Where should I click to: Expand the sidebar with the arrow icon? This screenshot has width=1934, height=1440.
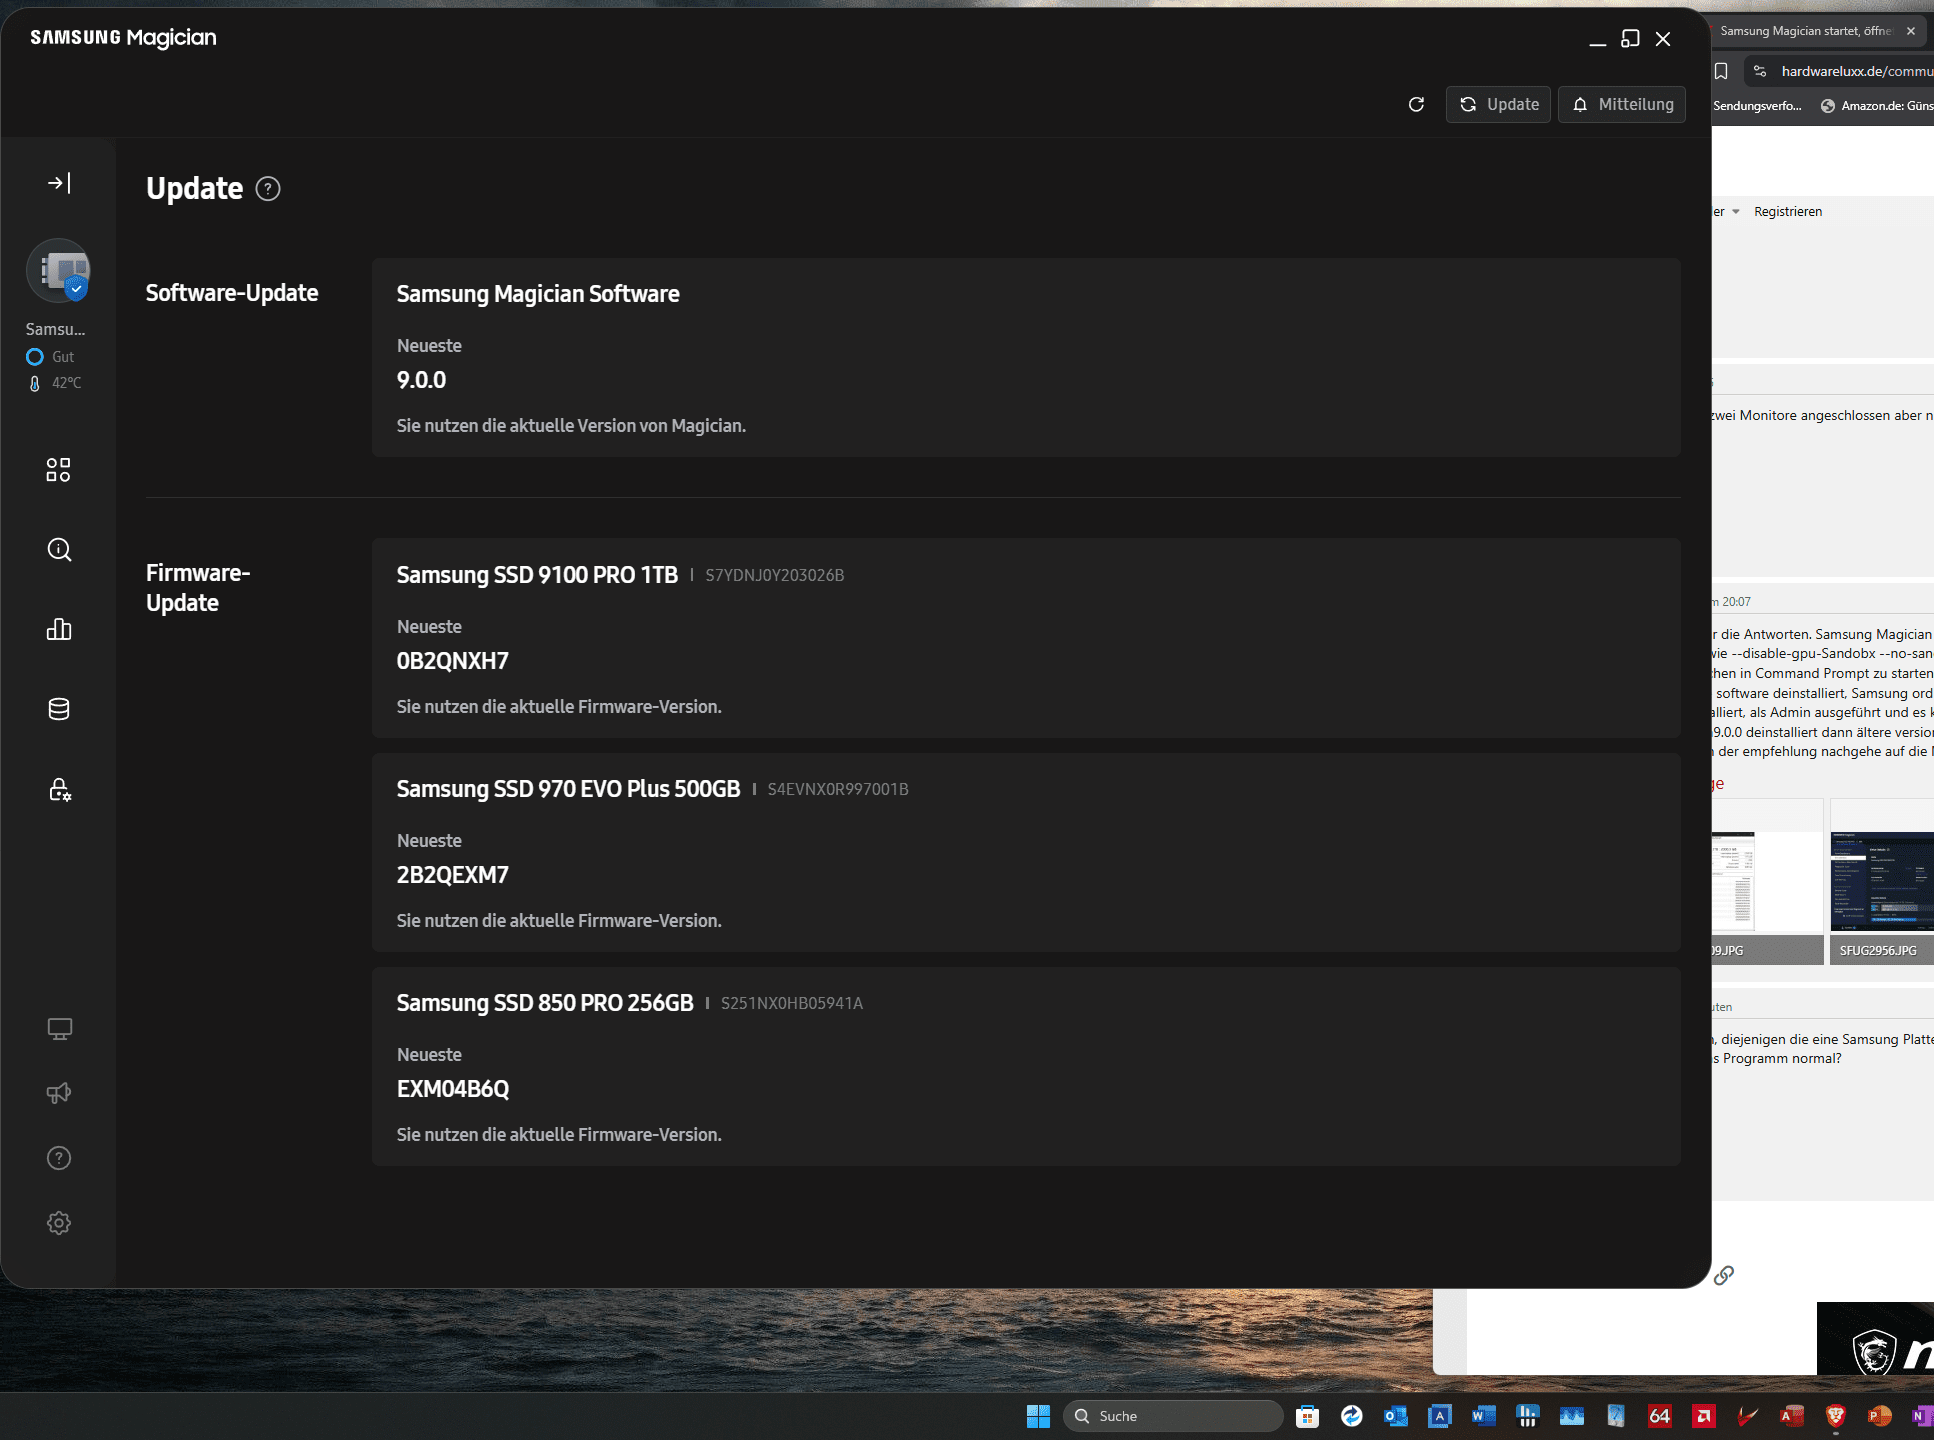[x=59, y=183]
